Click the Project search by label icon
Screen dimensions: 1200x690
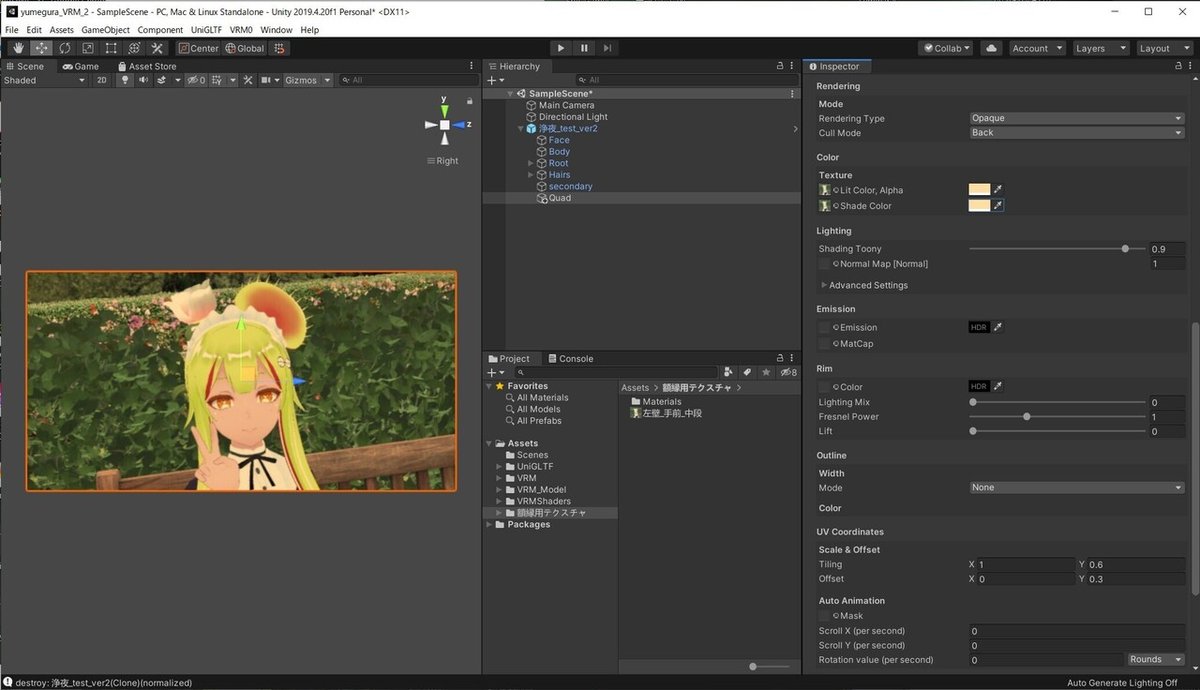[748, 372]
